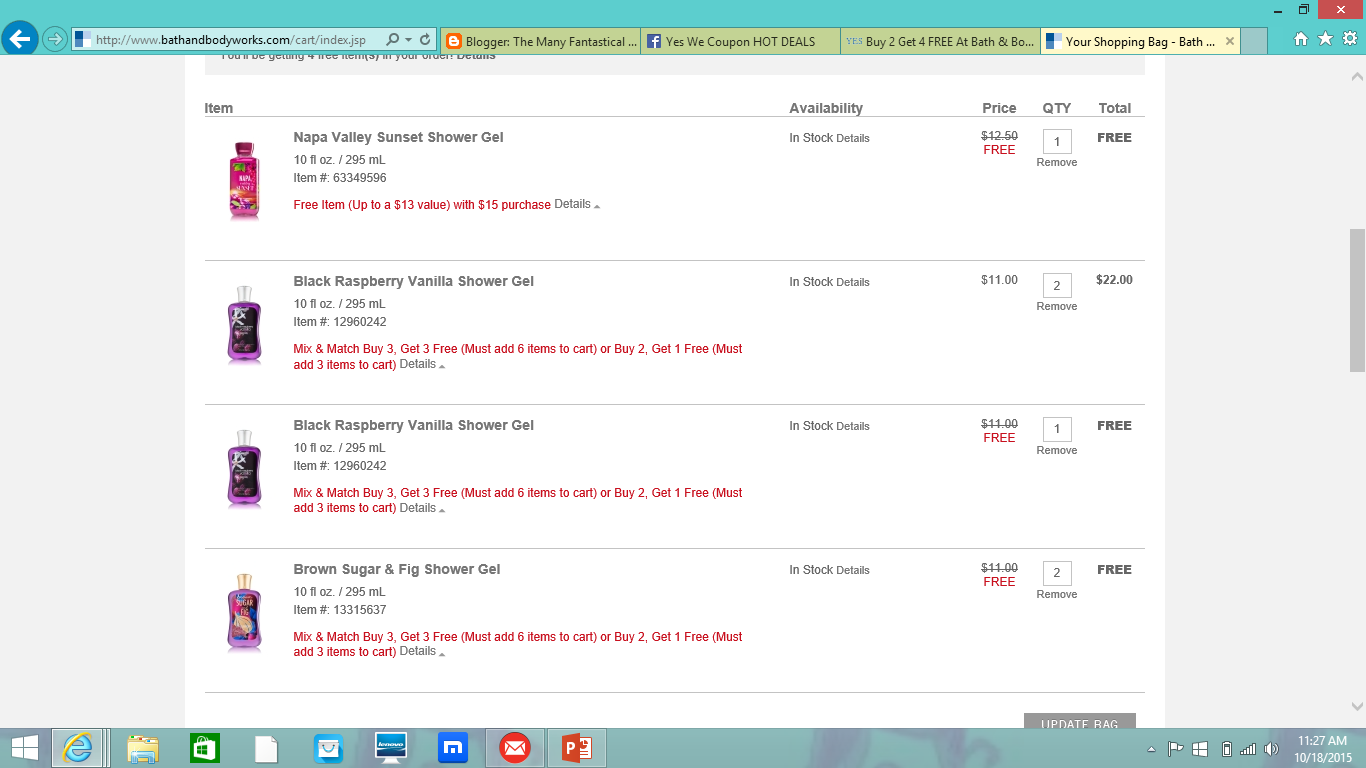Click the strikethrough $12.50 price text
This screenshot has height=768, width=1366.
pos(999,136)
